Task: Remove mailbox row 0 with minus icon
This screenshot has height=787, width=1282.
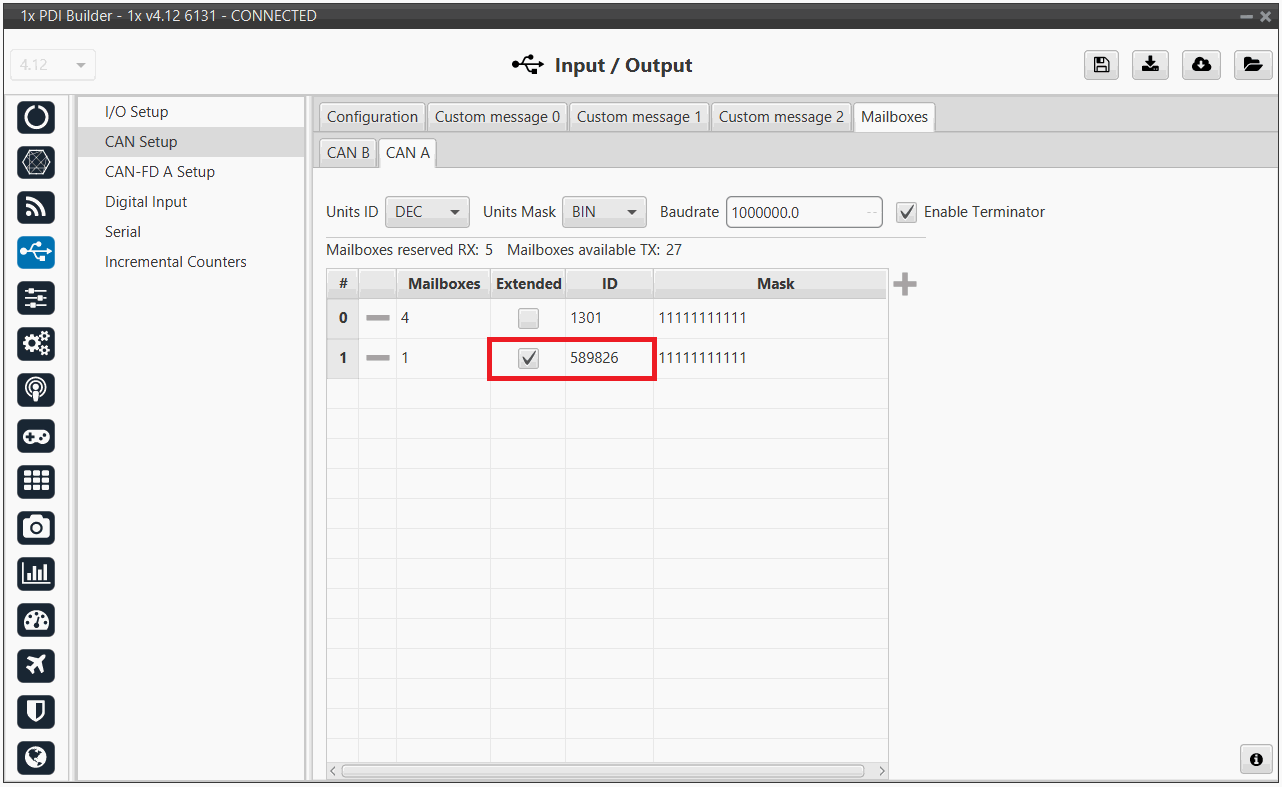Action: (377, 318)
